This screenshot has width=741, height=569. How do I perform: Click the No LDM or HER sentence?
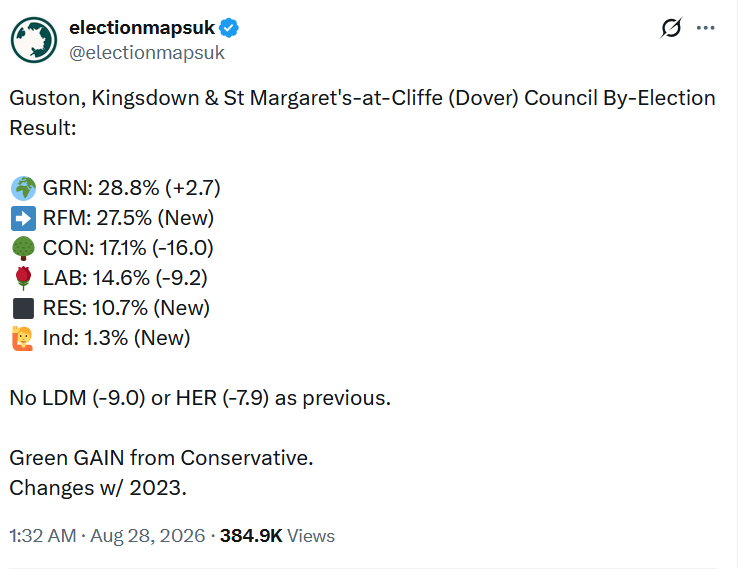tap(200, 398)
